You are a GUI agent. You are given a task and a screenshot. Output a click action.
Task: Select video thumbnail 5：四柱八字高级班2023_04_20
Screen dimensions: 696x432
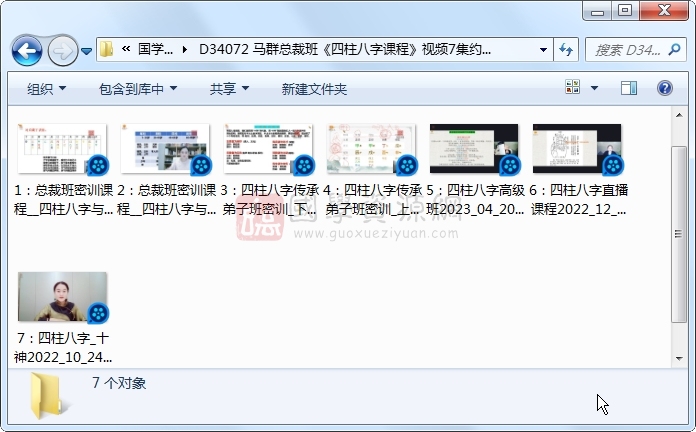[474, 149]
